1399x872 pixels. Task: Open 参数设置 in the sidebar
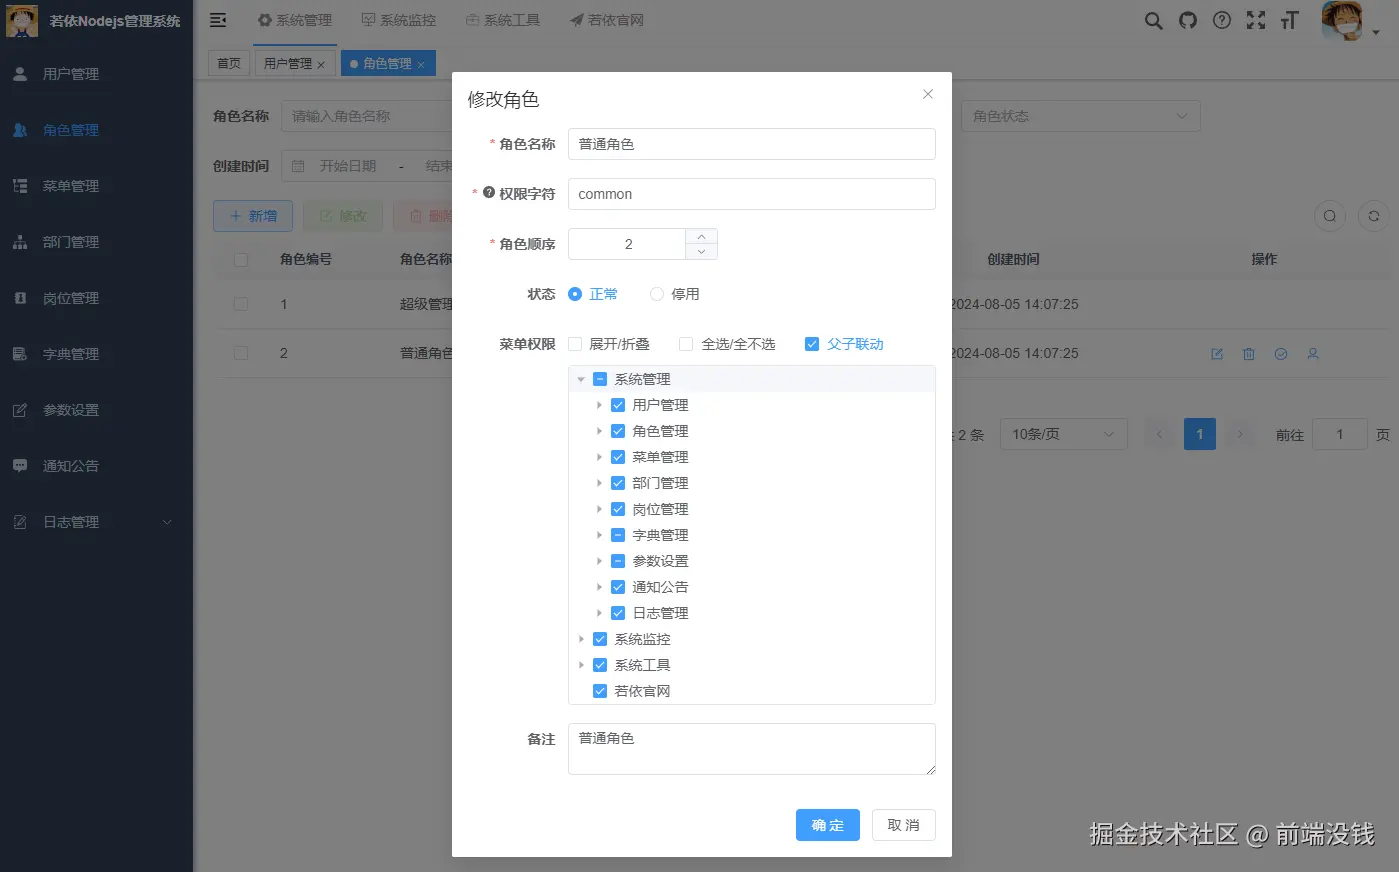(96, 410)
